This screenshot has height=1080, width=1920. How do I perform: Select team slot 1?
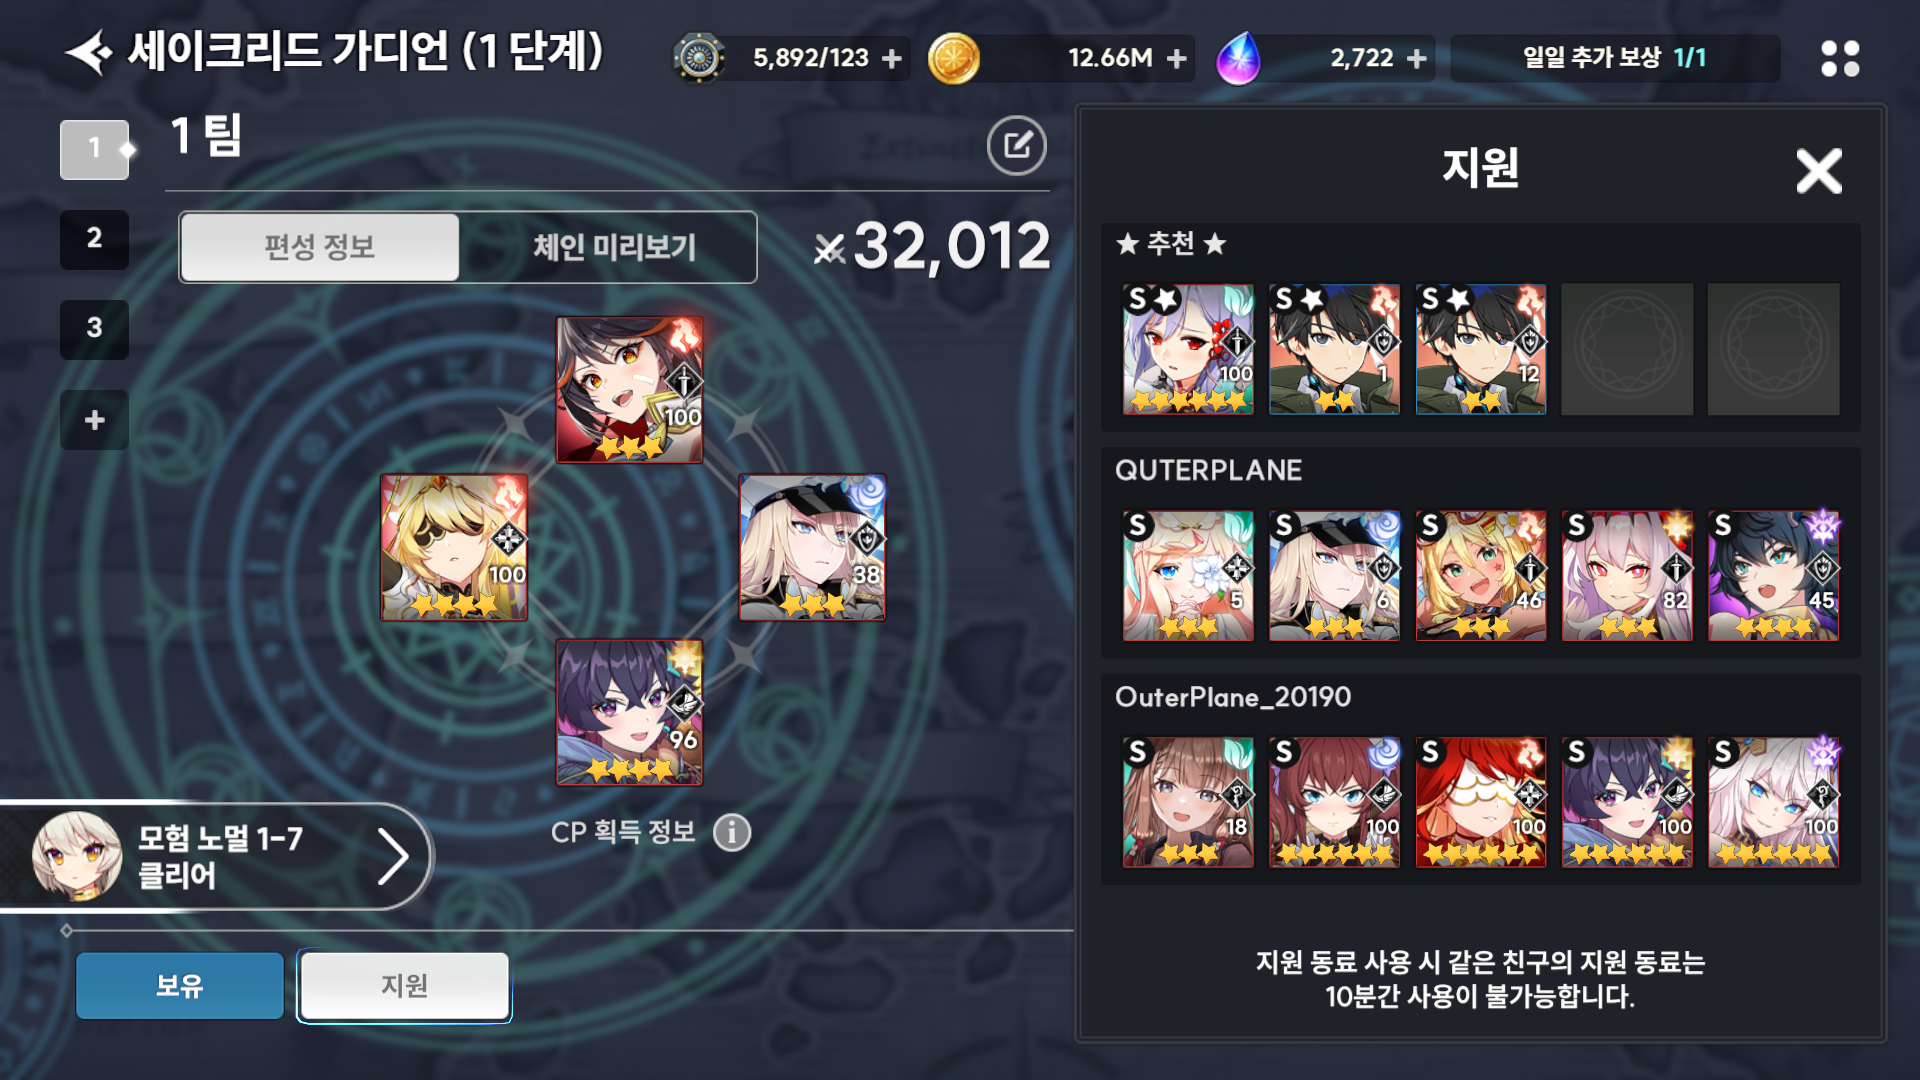pos(94,149)
